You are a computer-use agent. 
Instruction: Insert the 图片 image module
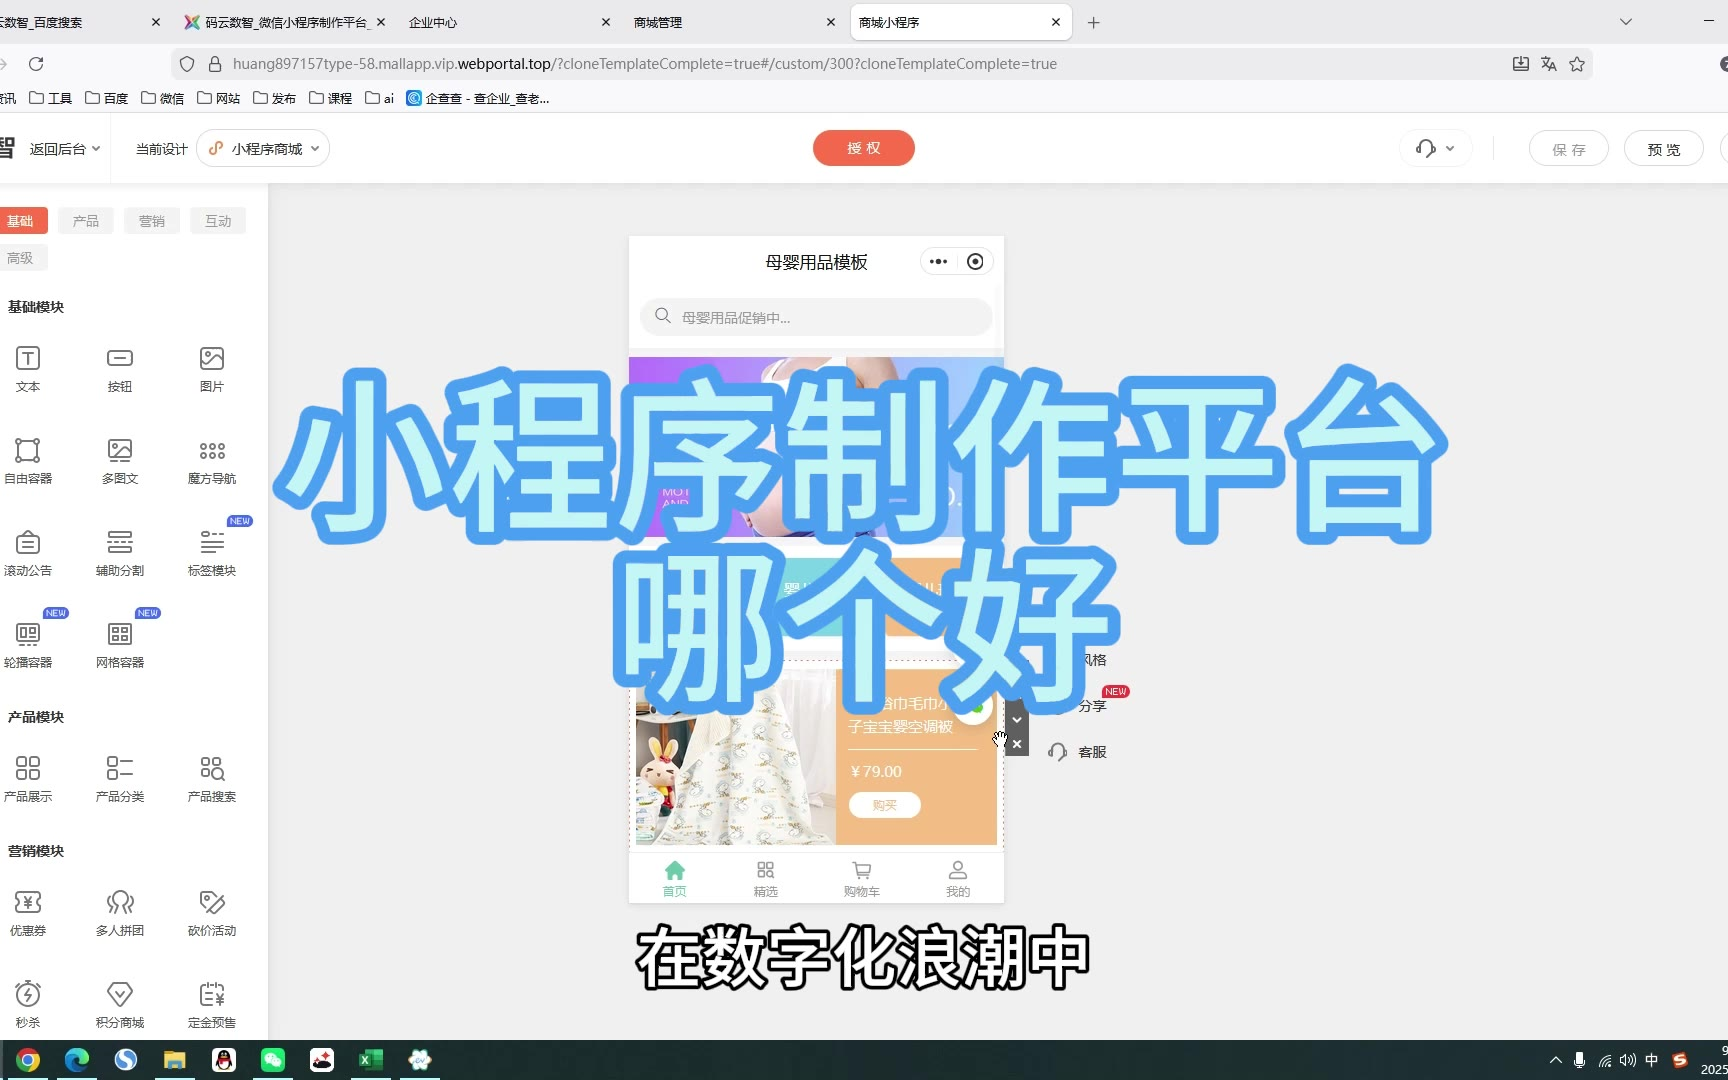(x=212, y=368)
